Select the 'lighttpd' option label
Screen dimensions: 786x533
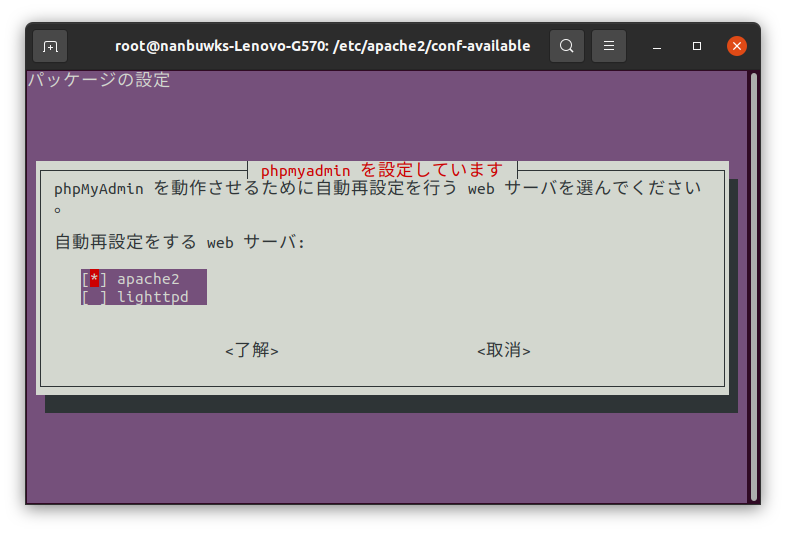[x=153, y=297]
